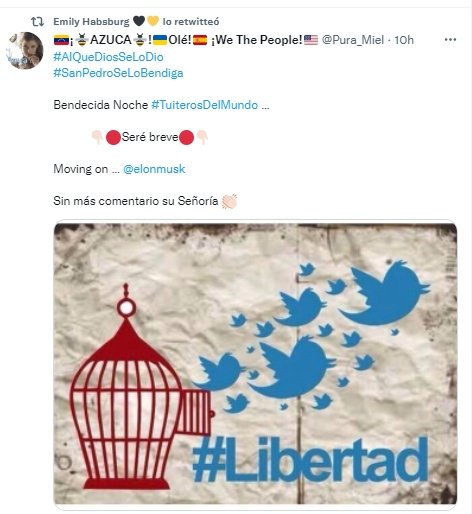Follow the #TuiterosDelMundo hashtag link
This screenshot has height=514, width=472.
click(x=204, y=105)
